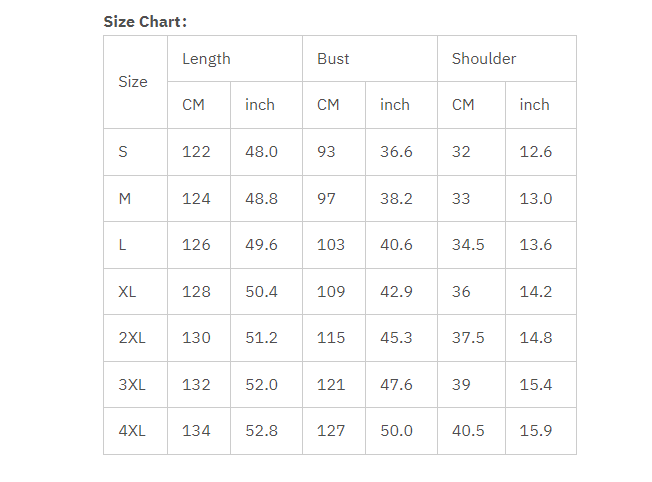Click the 115 bust CM value
This screenshot has height=482, width=652.
pyautogui.click(x=331, y=338)
